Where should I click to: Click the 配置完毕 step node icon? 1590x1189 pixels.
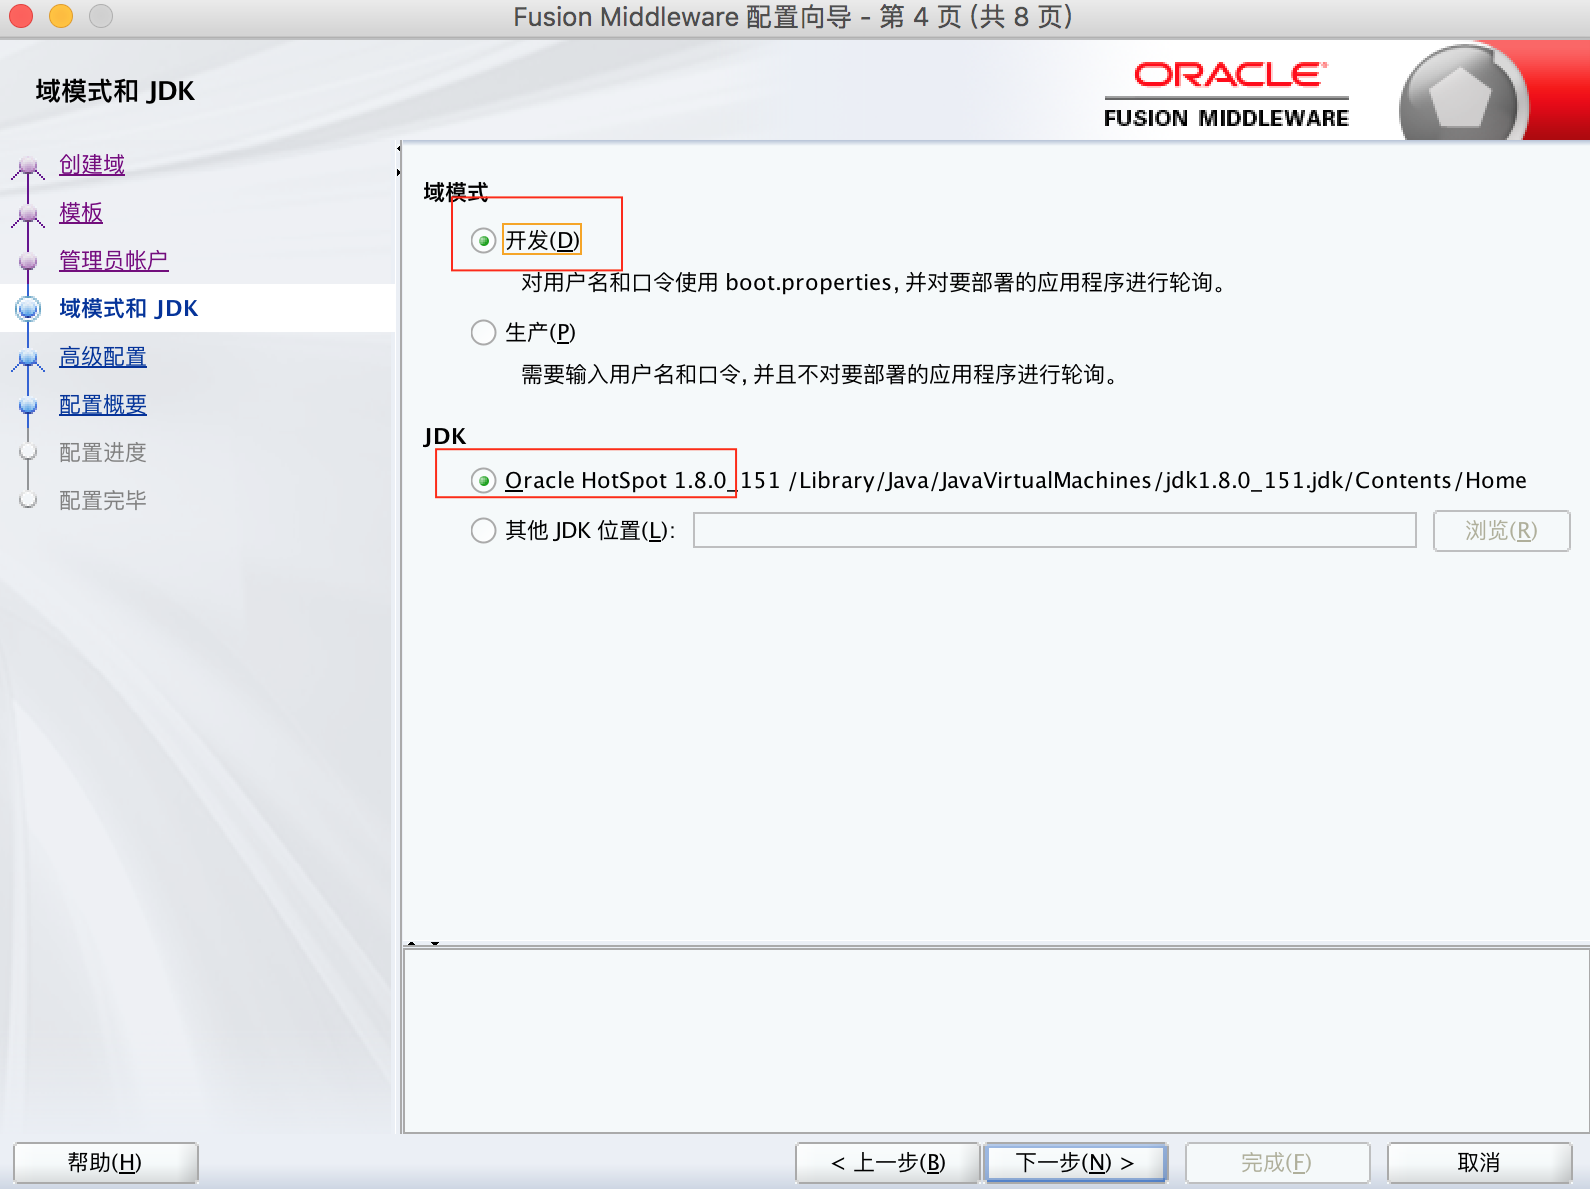[x=28, y=500]
